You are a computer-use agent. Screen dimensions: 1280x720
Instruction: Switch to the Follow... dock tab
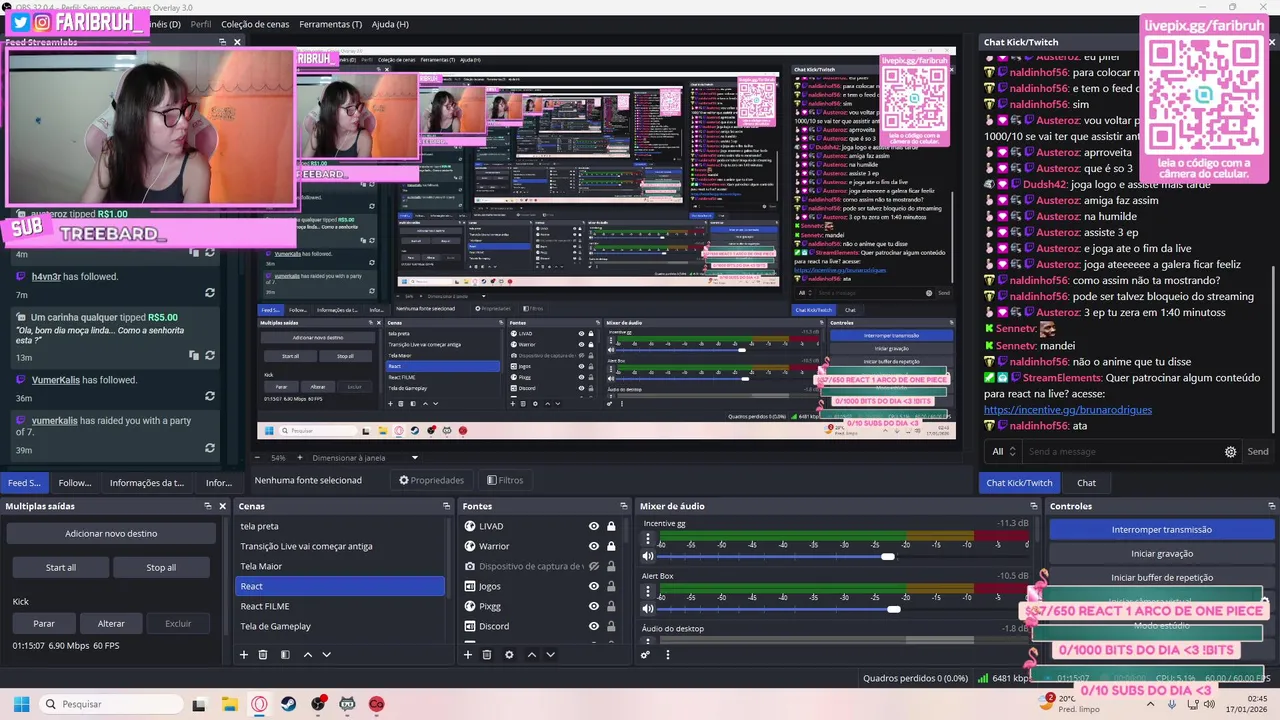coord(75,482)
